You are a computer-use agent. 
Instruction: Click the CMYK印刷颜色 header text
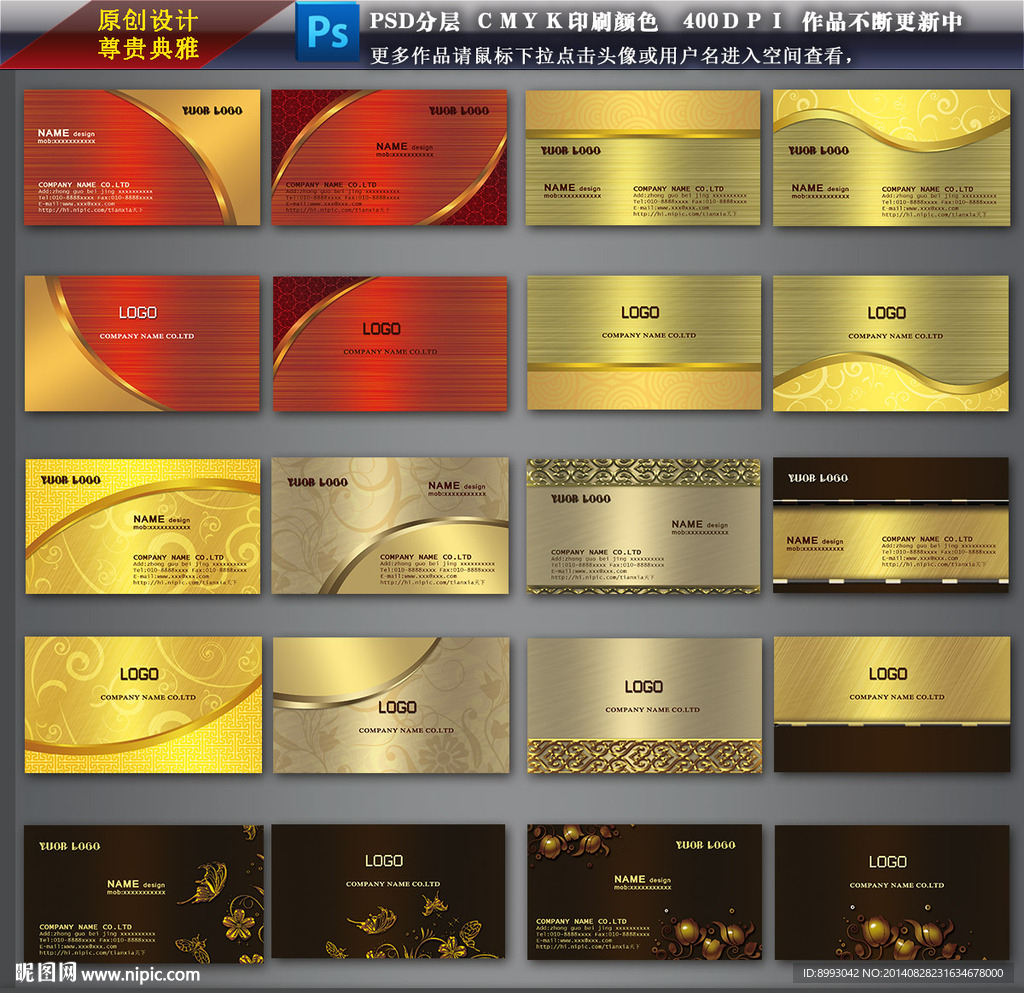[568, 21]
